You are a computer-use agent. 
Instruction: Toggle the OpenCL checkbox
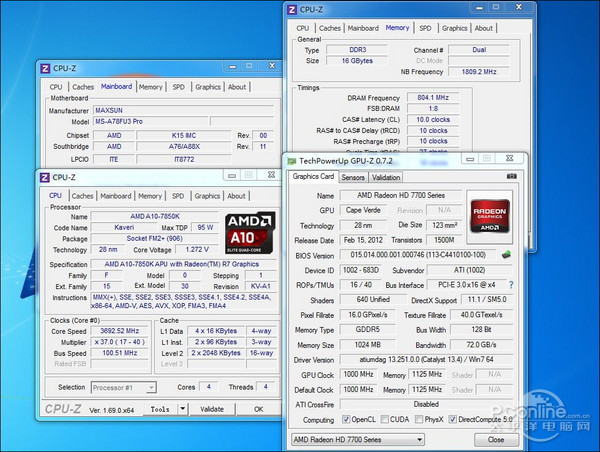click(x=347, y=418)
